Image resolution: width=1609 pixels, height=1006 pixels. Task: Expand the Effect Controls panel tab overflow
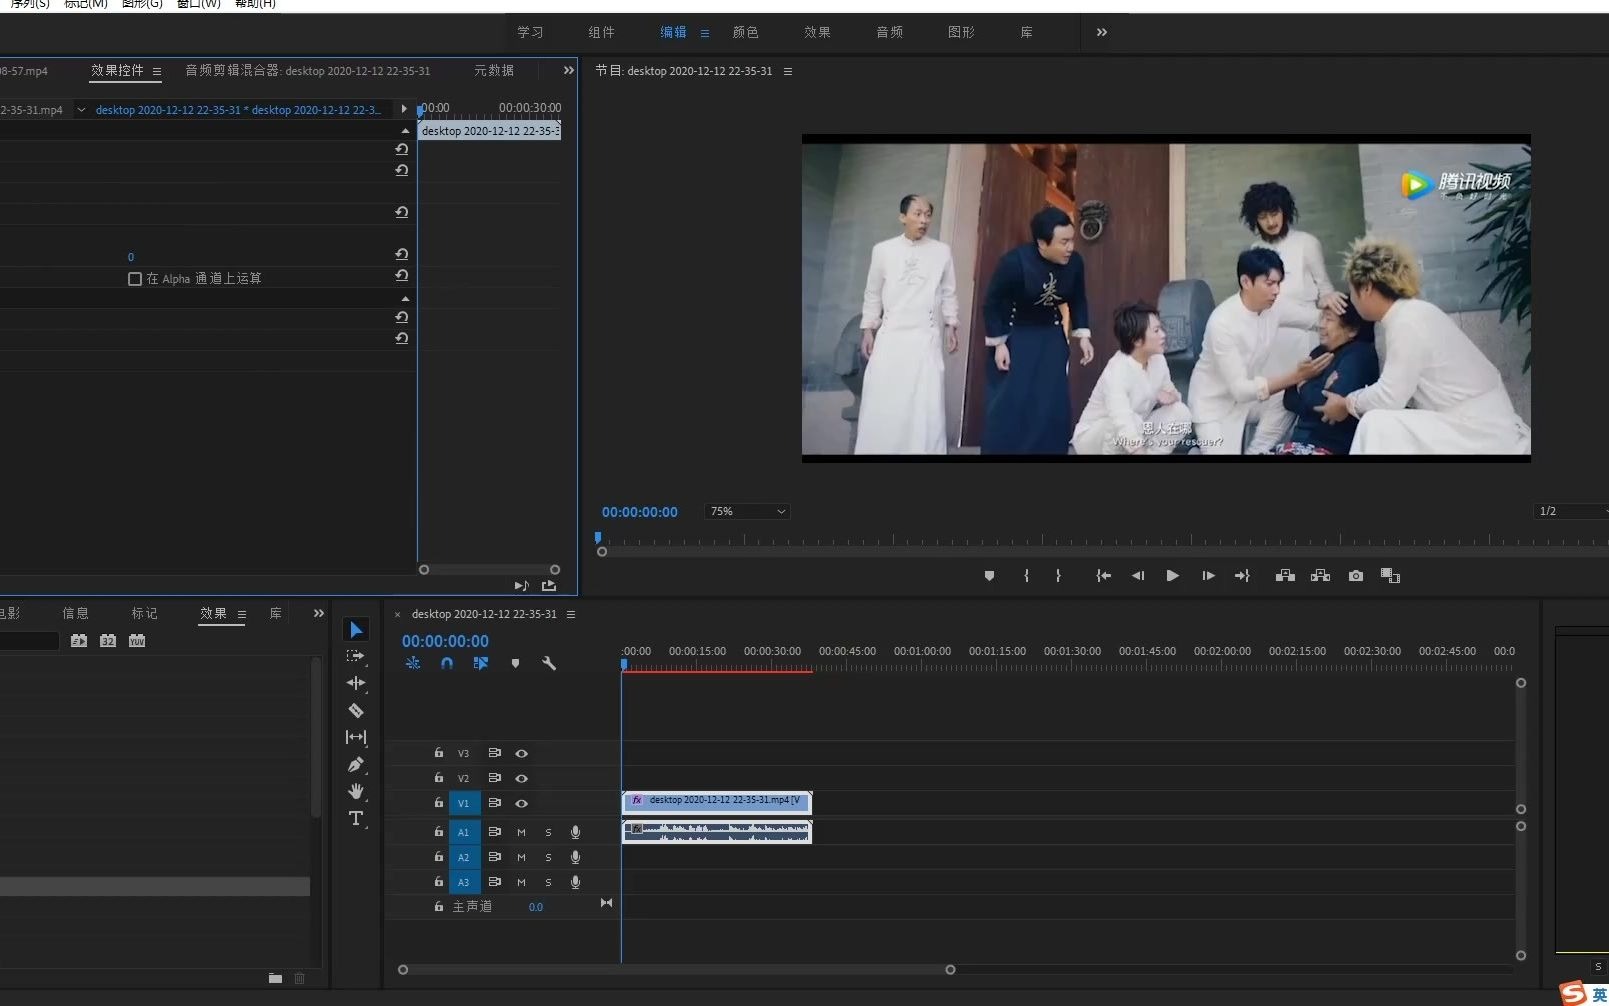point(569,70)
